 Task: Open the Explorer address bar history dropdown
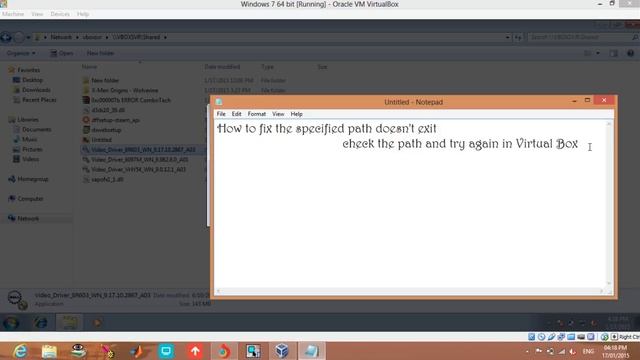click(x=507, y=37)
